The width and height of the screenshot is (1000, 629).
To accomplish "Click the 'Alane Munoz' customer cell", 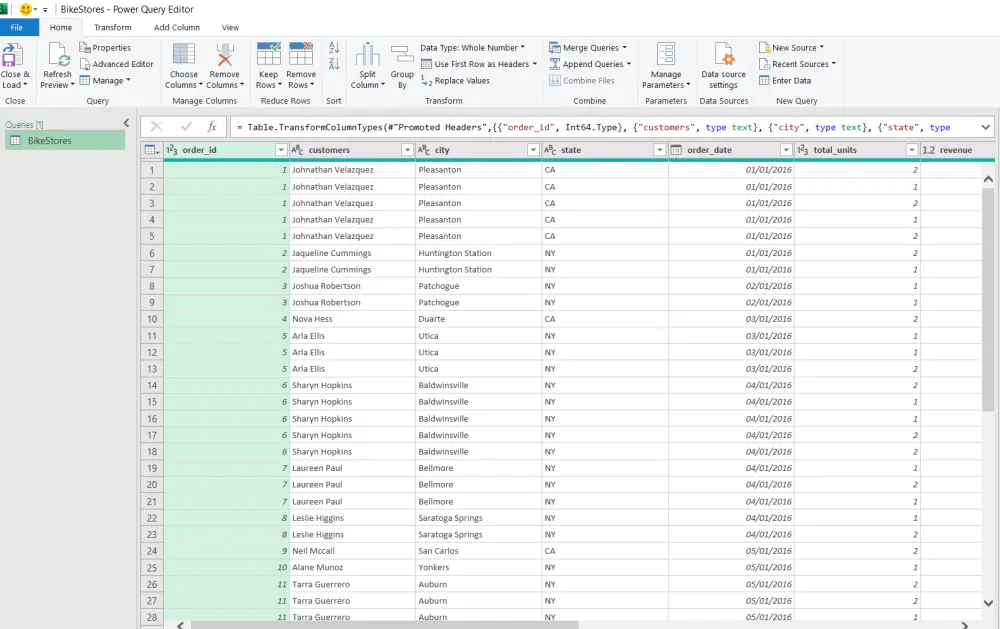I will pyautogui.click(x=353, y=568).
